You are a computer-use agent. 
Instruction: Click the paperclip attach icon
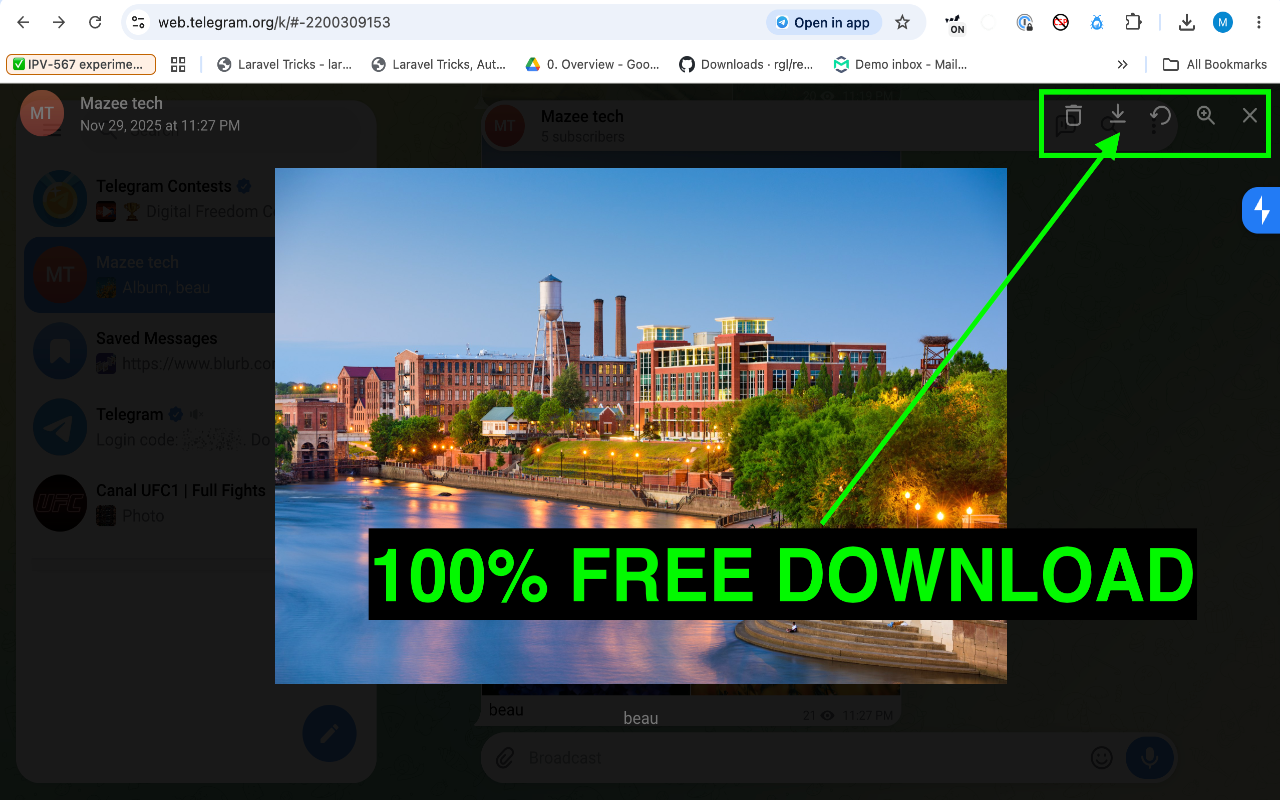pyautogui.click(x=507, y=758)
